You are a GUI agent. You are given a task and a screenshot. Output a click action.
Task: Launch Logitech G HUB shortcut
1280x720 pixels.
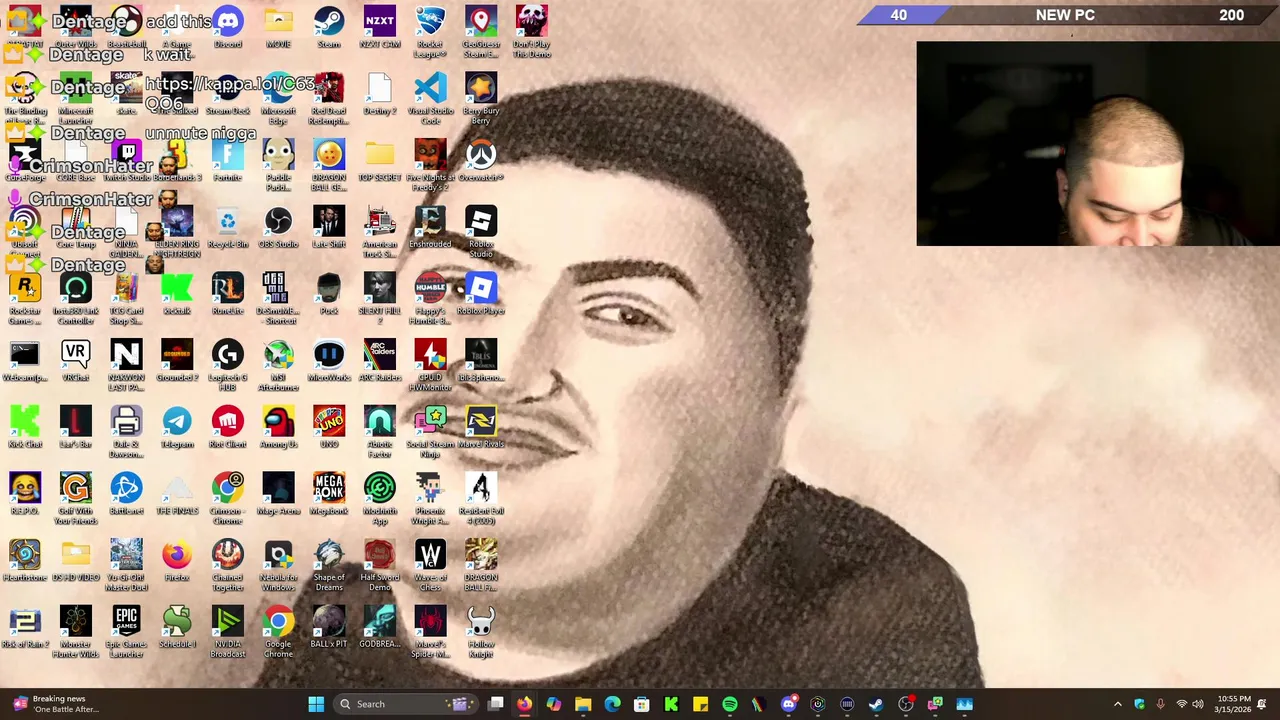click(x=228, y=365)
